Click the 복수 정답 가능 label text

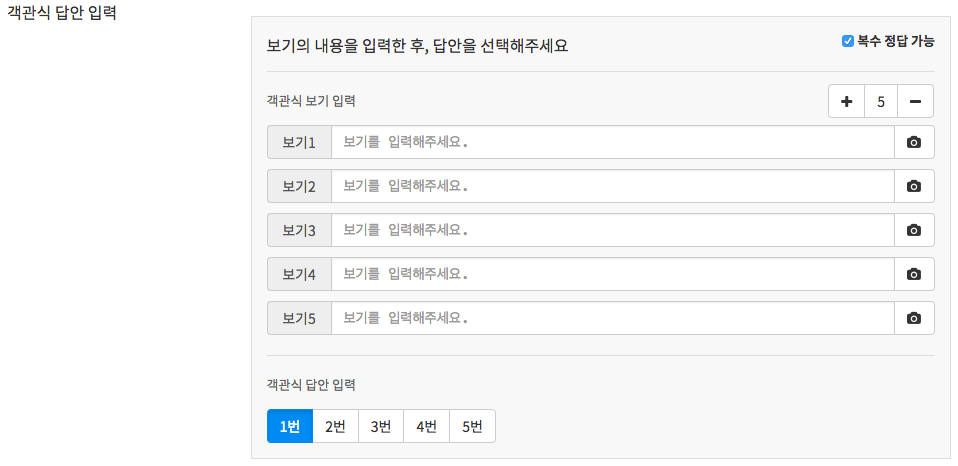[x=895, y=41]
